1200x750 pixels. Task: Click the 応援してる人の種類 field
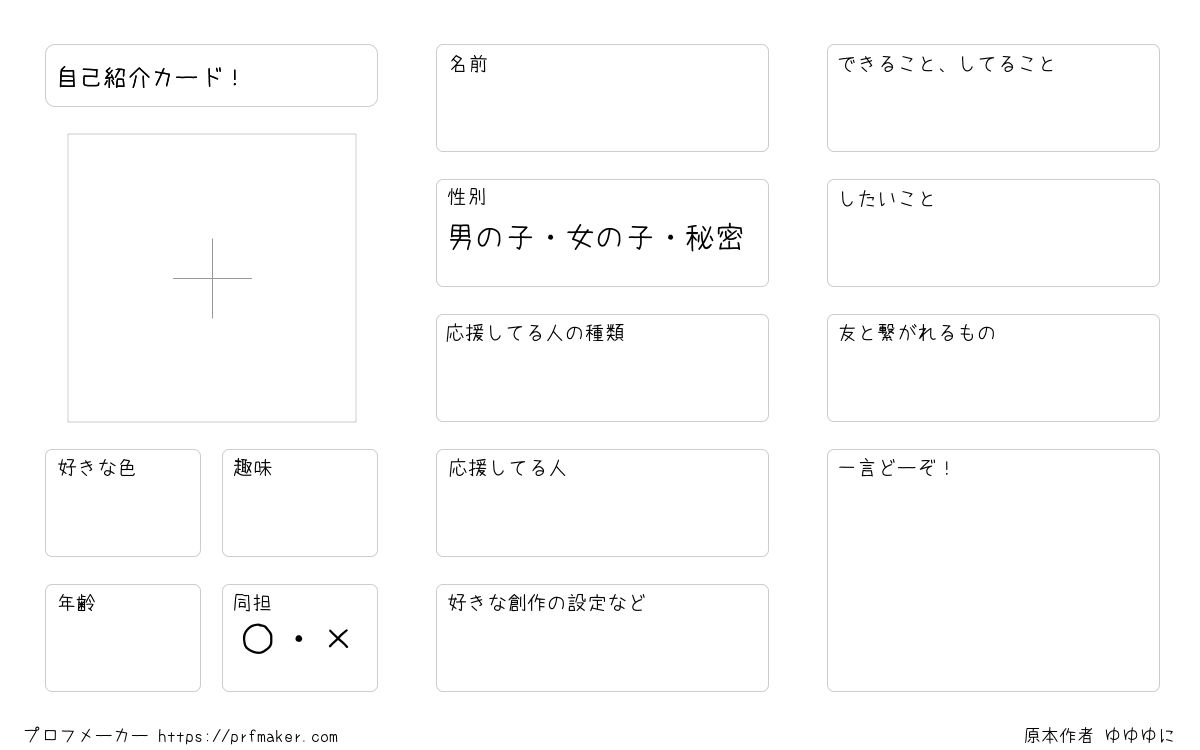point(602,368)
